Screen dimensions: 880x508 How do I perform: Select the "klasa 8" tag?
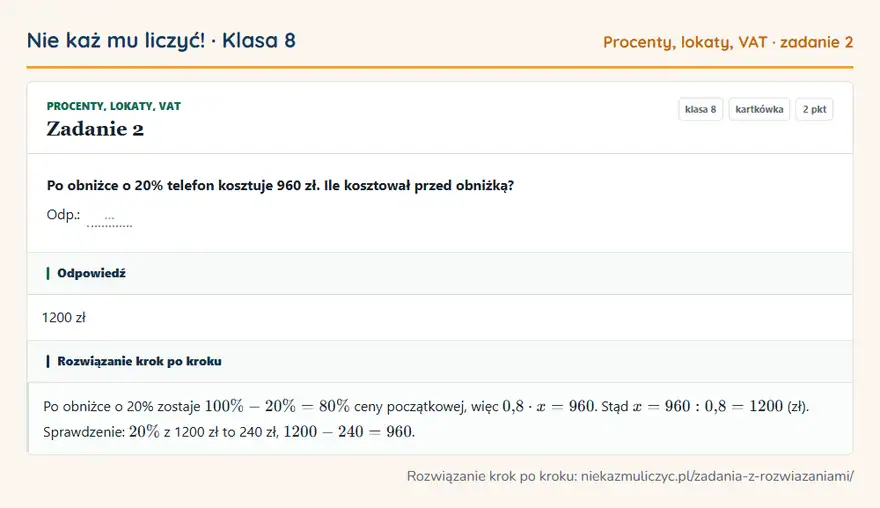[700, 109]
